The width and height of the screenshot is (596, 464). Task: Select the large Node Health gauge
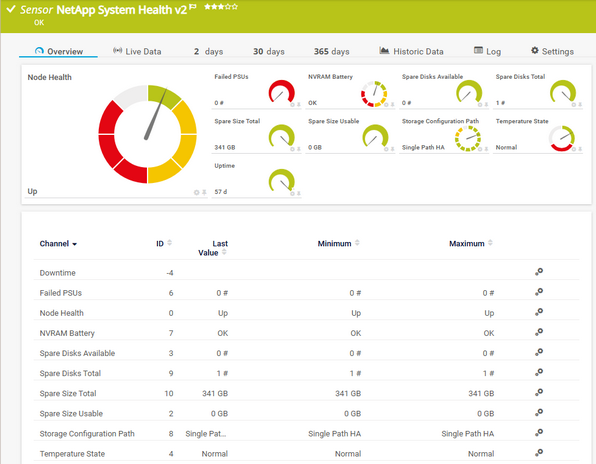tap(147, 134)
